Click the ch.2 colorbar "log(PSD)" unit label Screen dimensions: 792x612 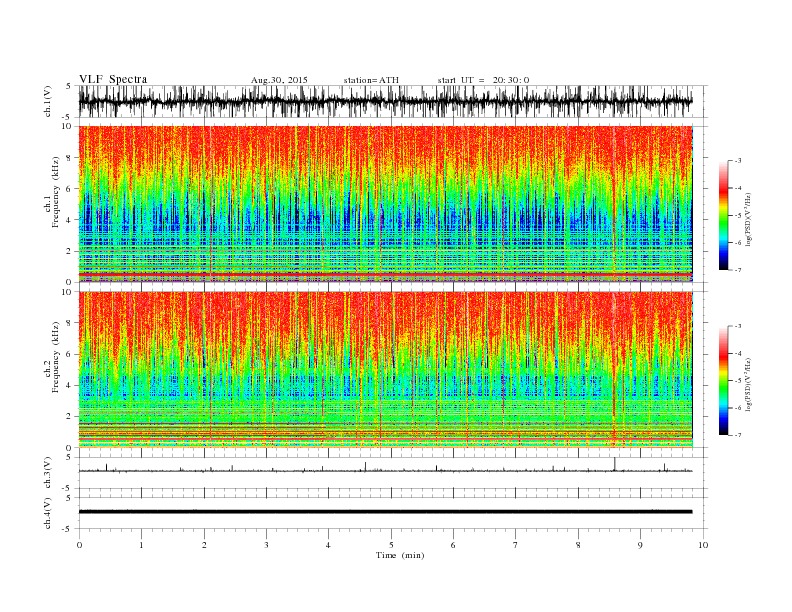click(x=749, y=384)
